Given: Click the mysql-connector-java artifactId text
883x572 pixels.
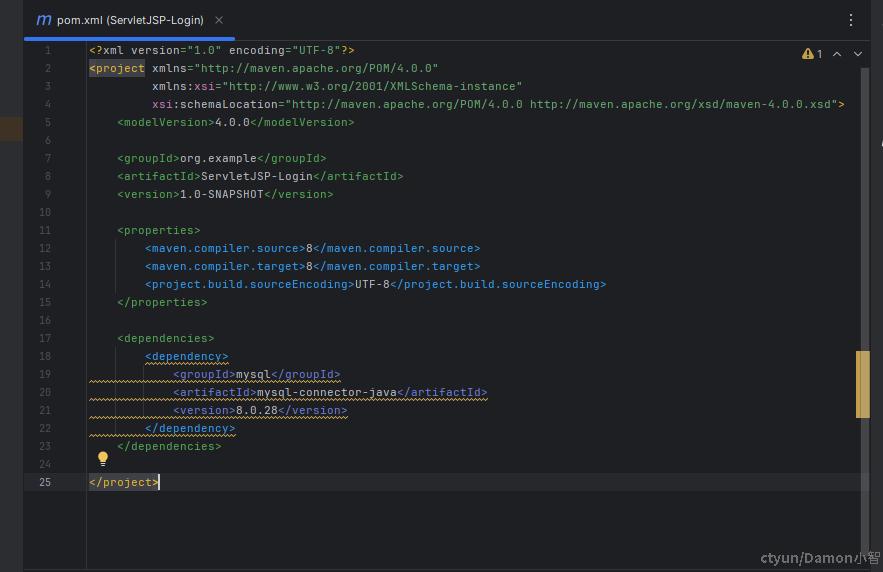Looking at the screenshot, I should (327, 392).
